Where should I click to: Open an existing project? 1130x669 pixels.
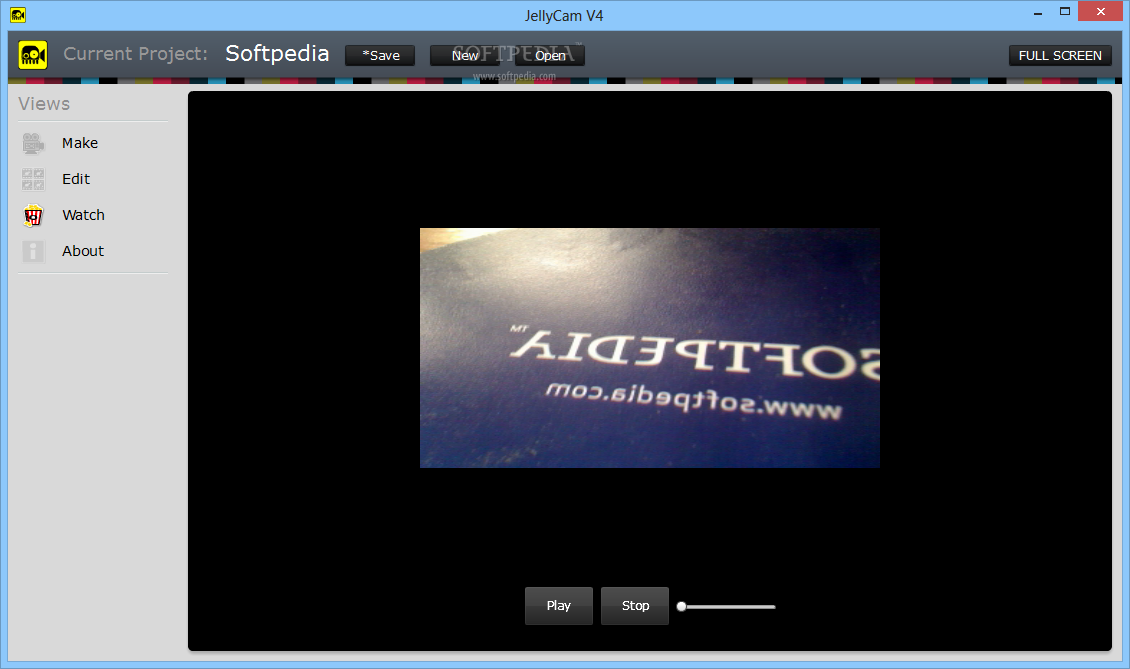point(550,56)
